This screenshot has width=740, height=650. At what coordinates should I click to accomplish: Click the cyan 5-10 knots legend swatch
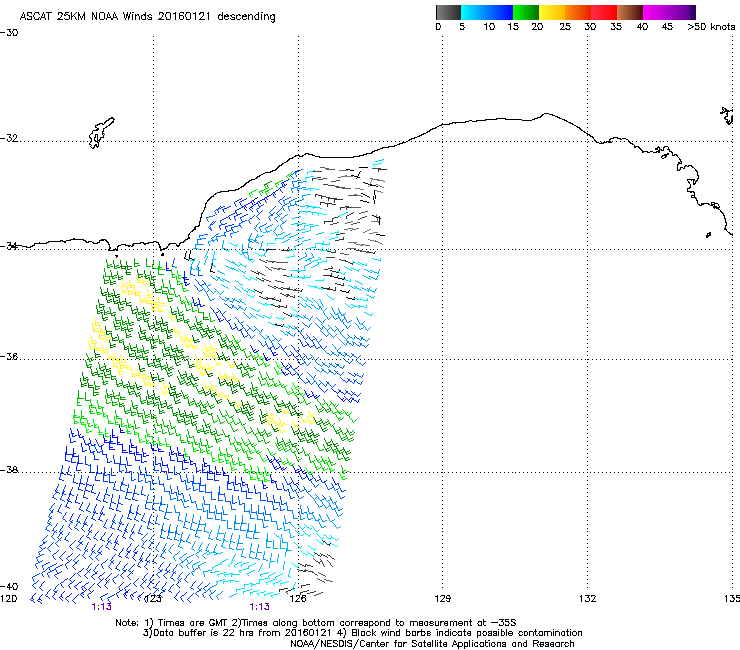[474, 12]
